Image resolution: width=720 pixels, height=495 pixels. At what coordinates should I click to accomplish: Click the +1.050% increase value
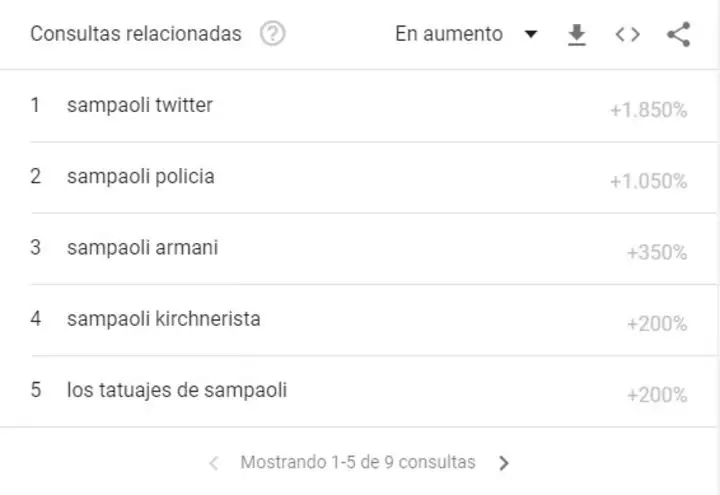tap(648, 182)
